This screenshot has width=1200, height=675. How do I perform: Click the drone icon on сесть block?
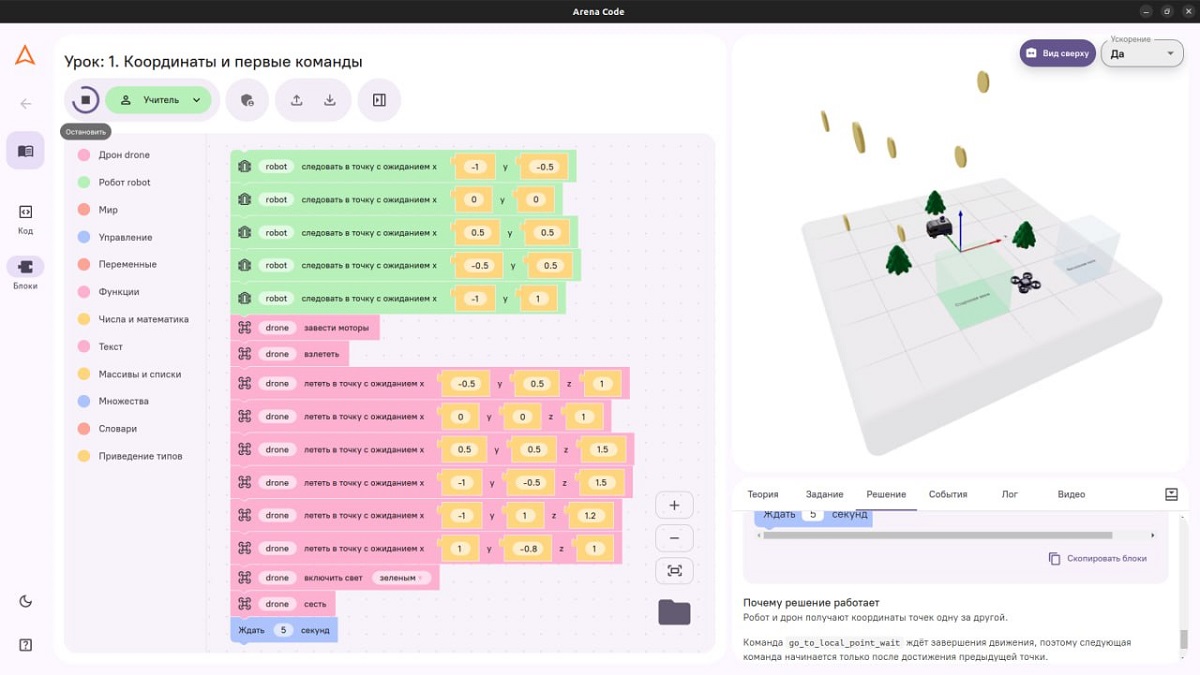point(244,604)
